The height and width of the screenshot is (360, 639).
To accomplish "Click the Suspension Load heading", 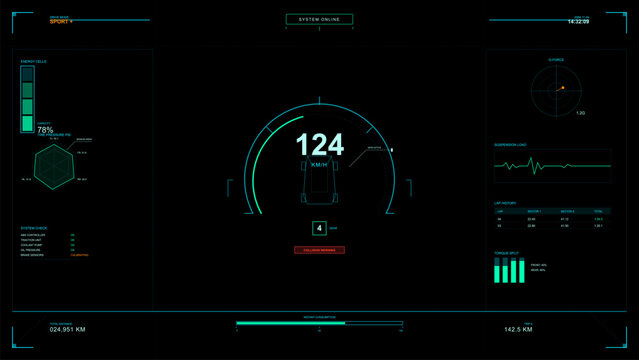I will click(x=510, y=145).
